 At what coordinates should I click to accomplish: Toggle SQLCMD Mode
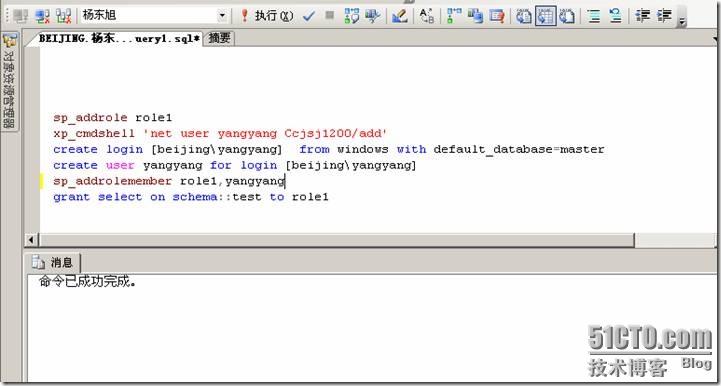497,16
